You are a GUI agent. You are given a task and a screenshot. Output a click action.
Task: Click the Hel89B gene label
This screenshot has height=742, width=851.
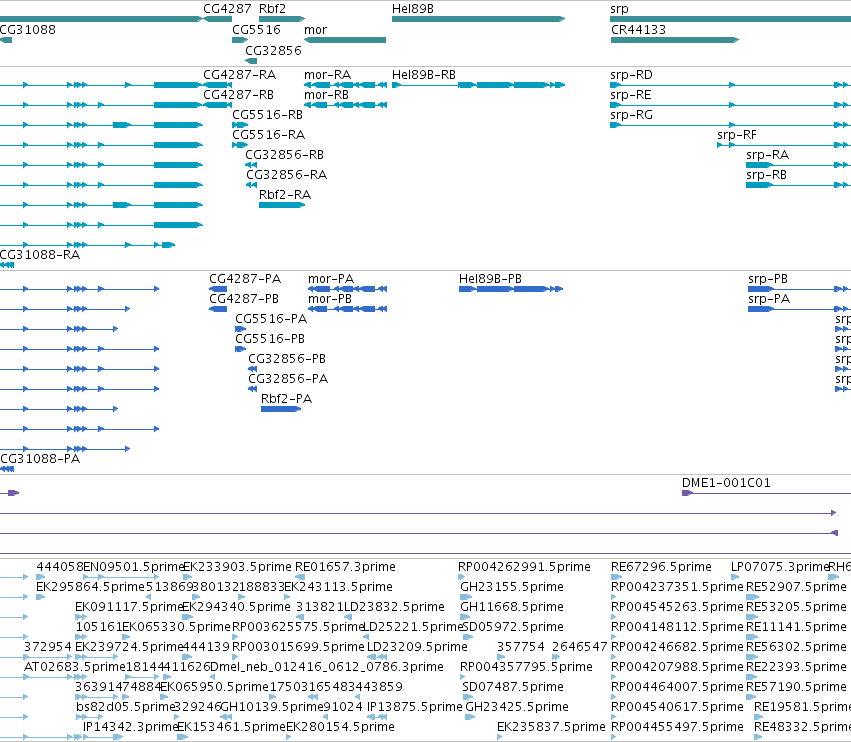click(x=412, y=9)
